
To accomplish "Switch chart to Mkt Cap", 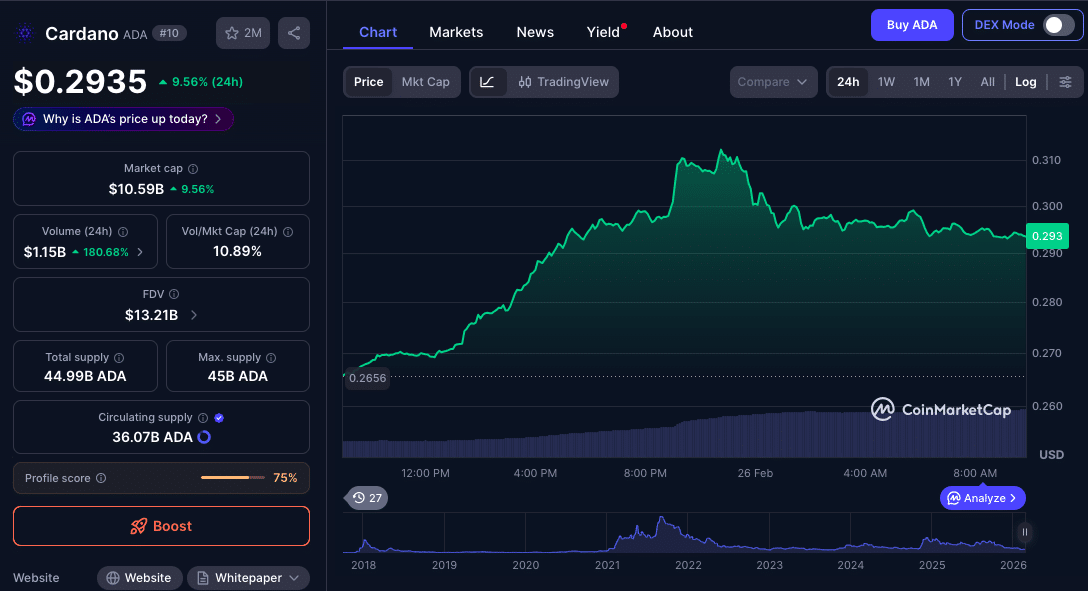I will 425,82.
